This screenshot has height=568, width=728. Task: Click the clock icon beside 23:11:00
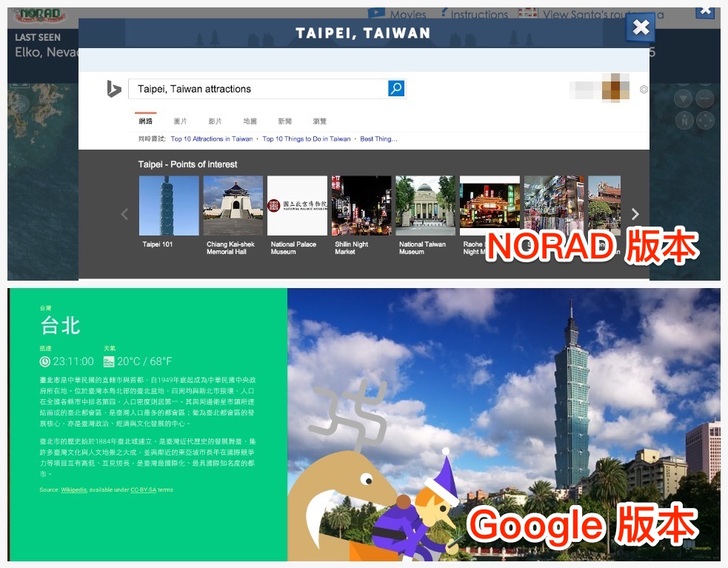coord(45,361)
